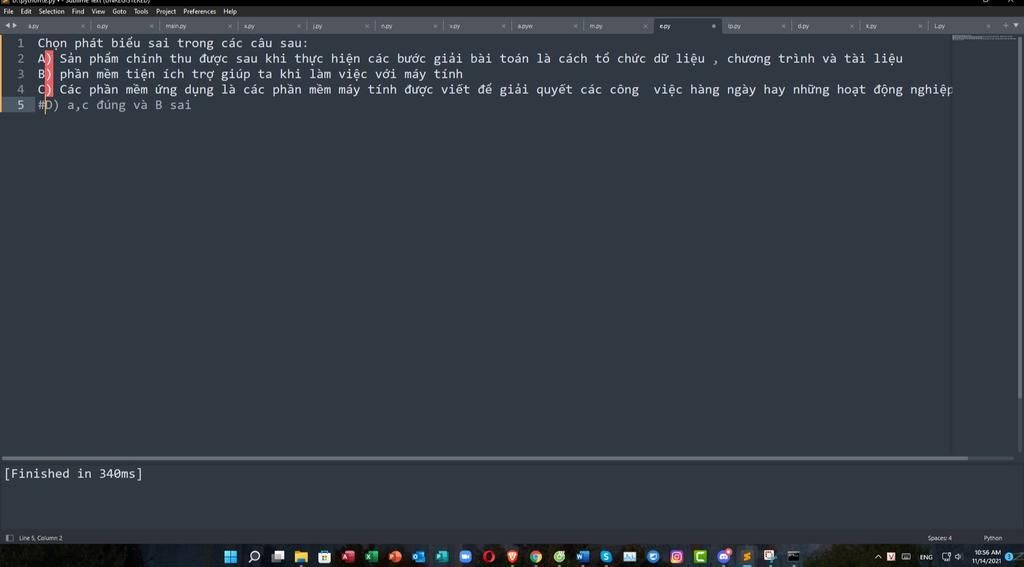Open Task View from taskbar
Viewport: 1024px width, 567px height.
(x=278, y=557)
